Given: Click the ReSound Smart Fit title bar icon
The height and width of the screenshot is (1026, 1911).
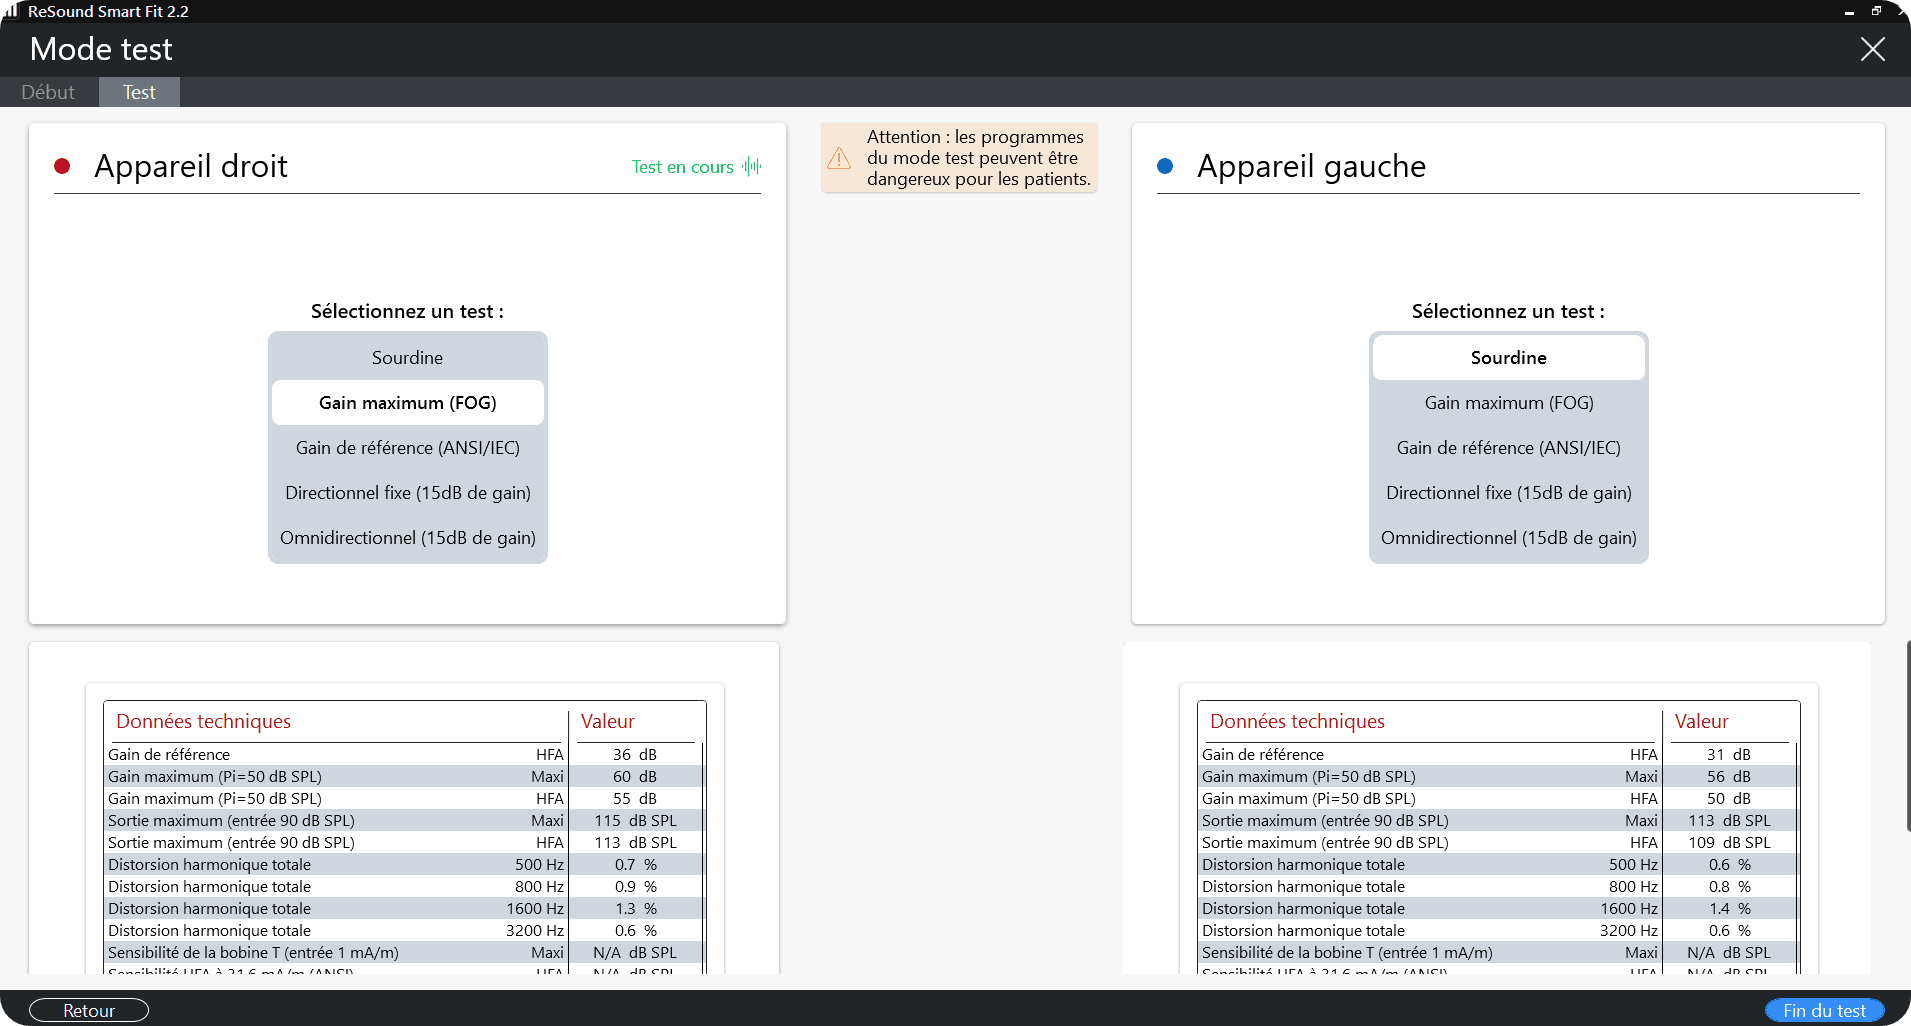Looking at the screenshot, I should click(12, 11).
